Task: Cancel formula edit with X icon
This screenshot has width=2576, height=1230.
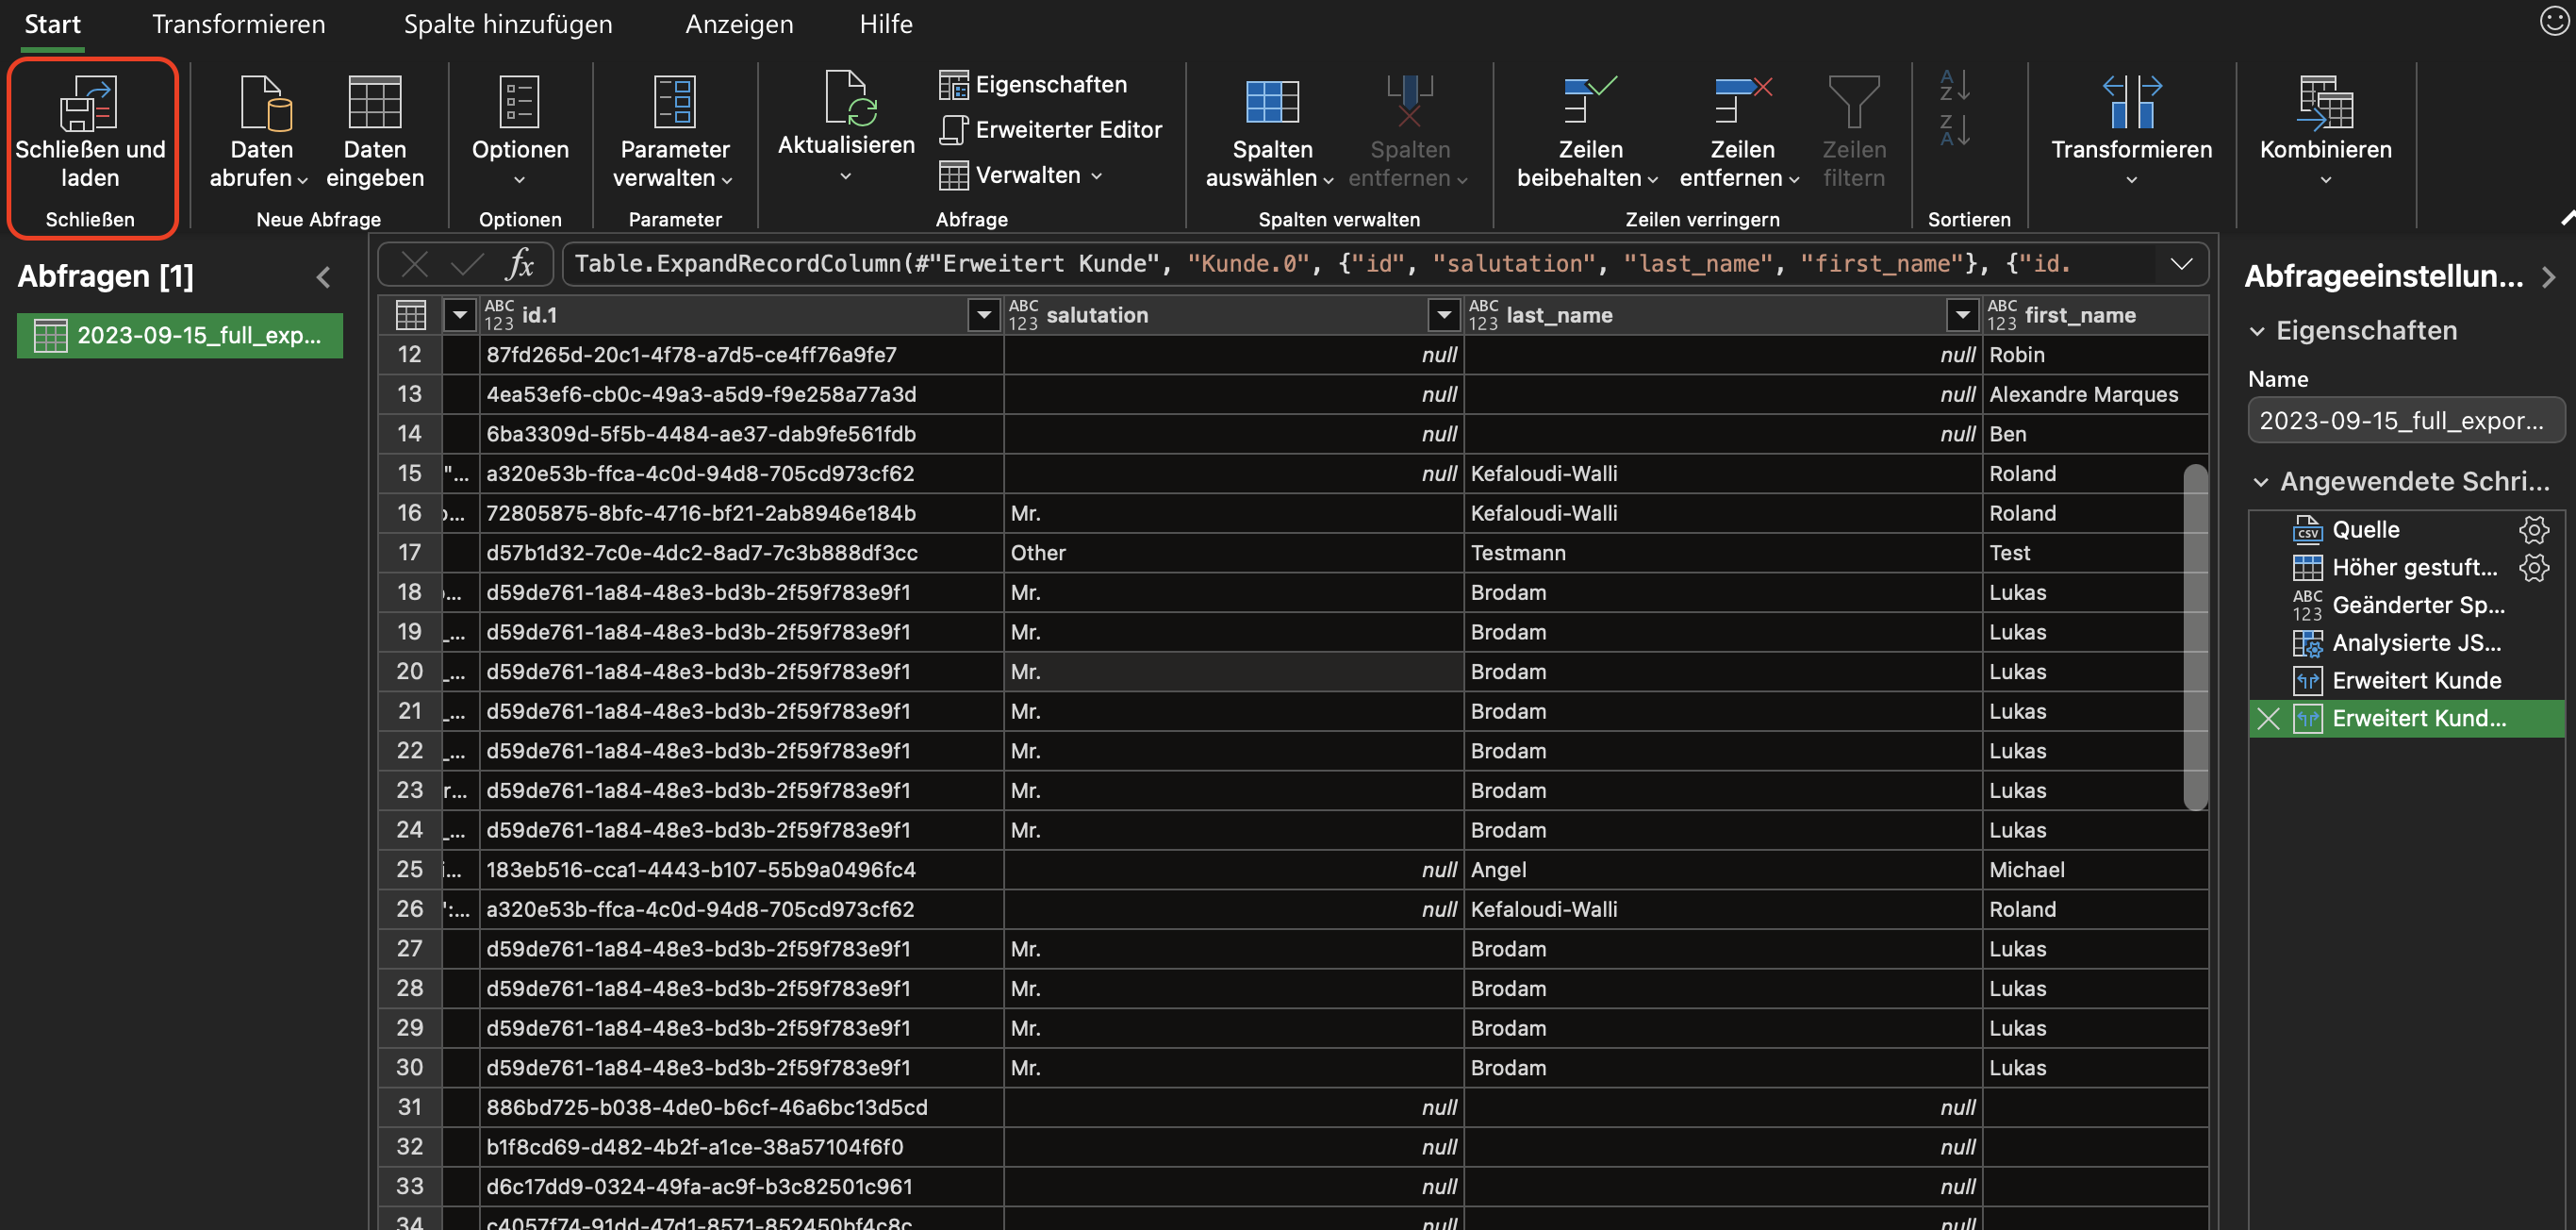Action: 414,264
